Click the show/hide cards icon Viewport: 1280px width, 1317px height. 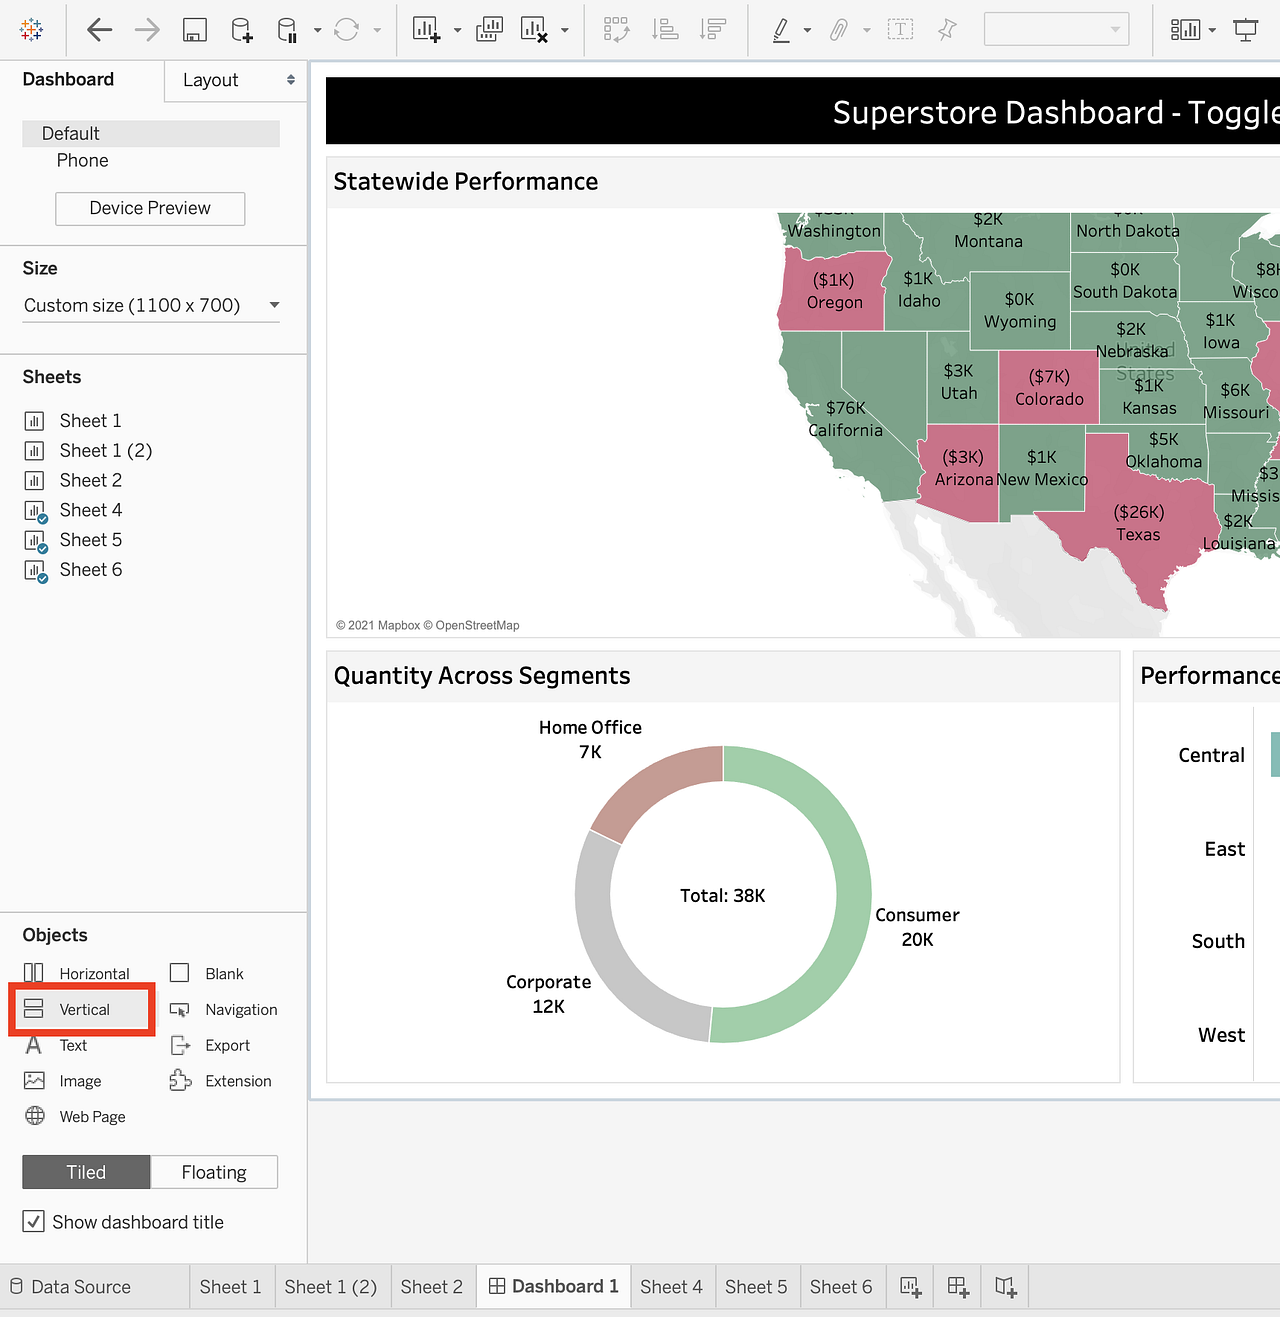click(x=1185, y=30)
